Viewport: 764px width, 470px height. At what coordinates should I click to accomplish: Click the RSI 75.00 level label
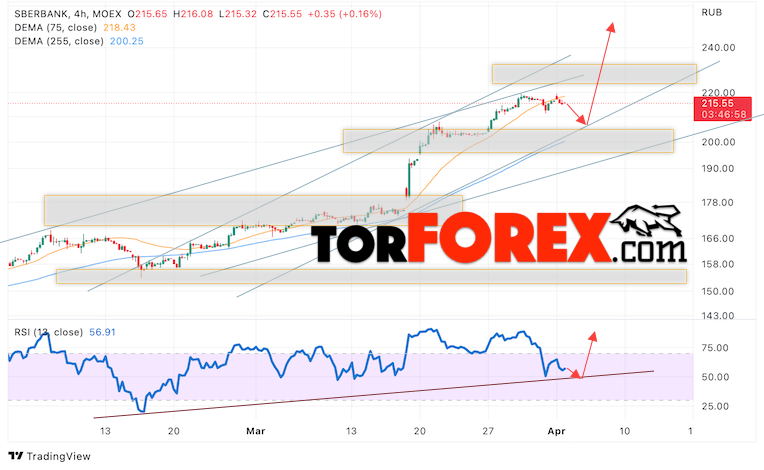click(715, 348)
